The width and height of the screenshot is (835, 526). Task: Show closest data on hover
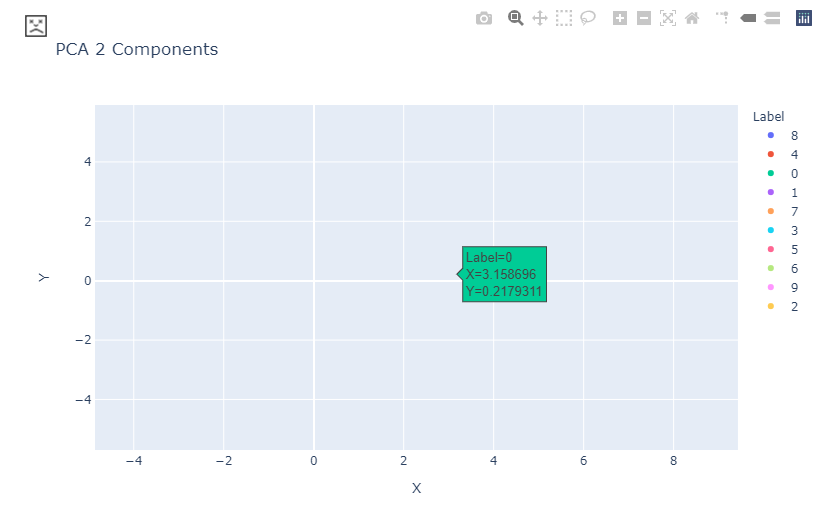click(748, 18)
